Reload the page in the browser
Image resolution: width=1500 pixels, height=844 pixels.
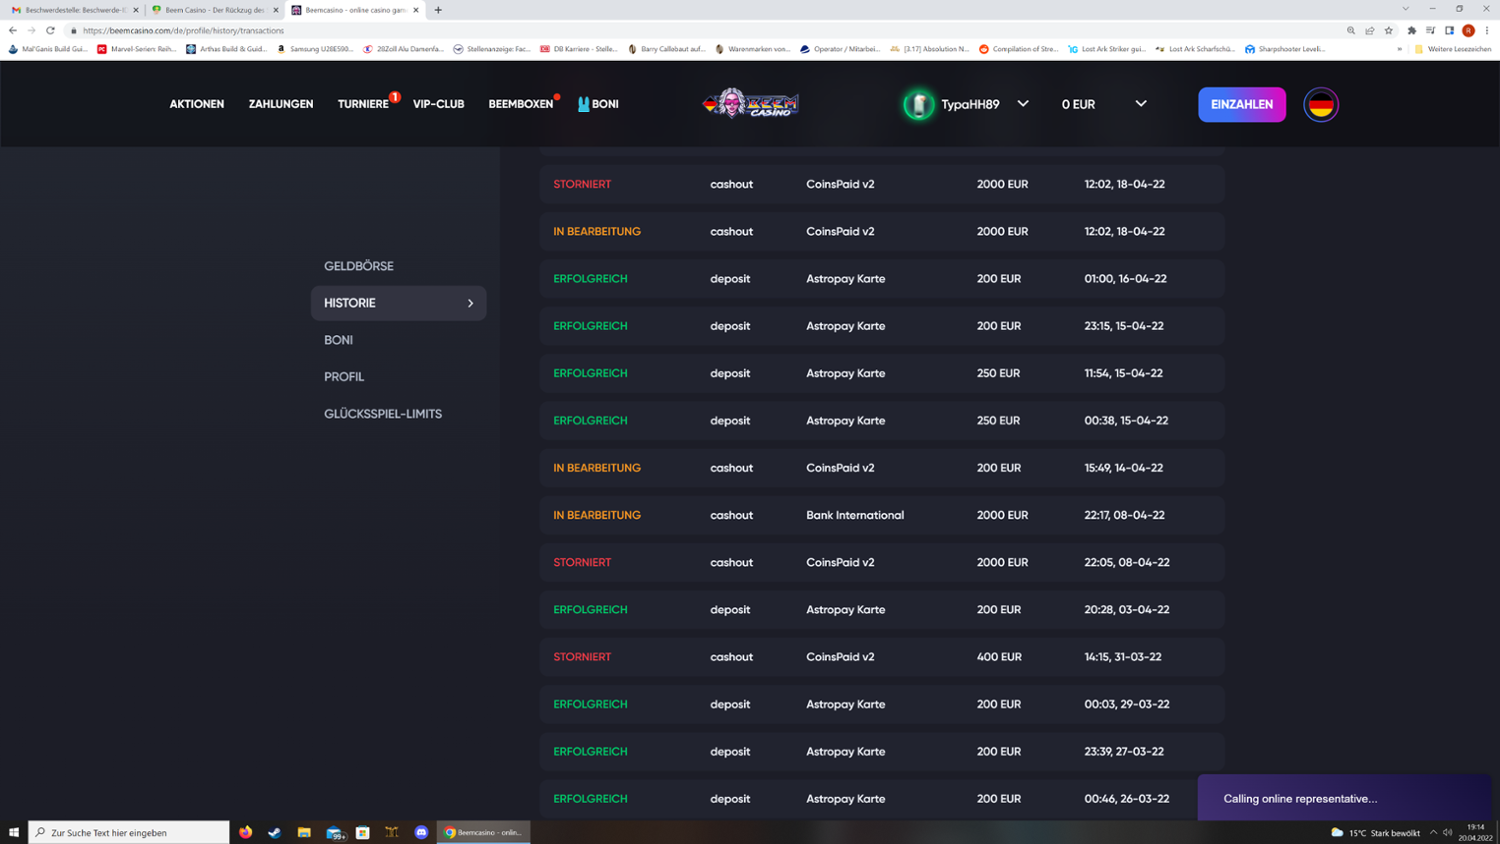coord(50,31)
